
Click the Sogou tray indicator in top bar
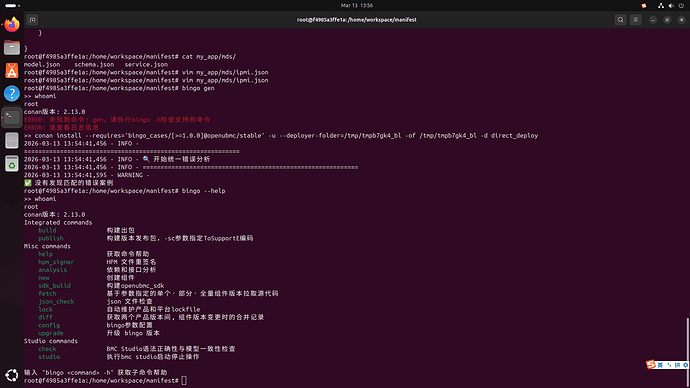(644, 5)
